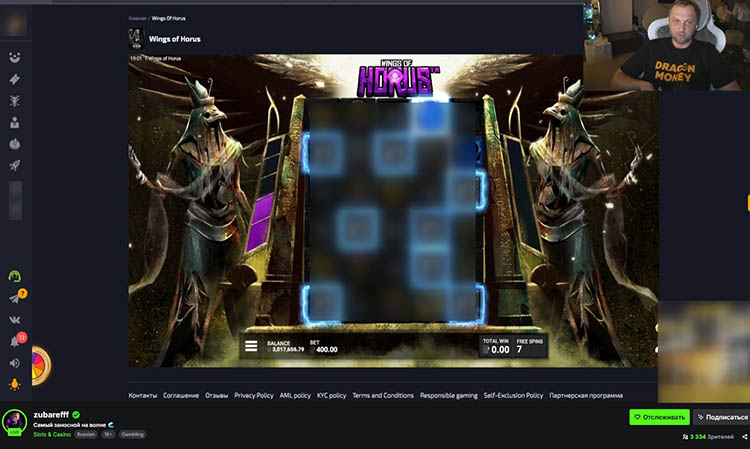This screenshot has width=750, height=449.
Task: Click the bug-shaped icon in the sidebar
Action: 15,101
